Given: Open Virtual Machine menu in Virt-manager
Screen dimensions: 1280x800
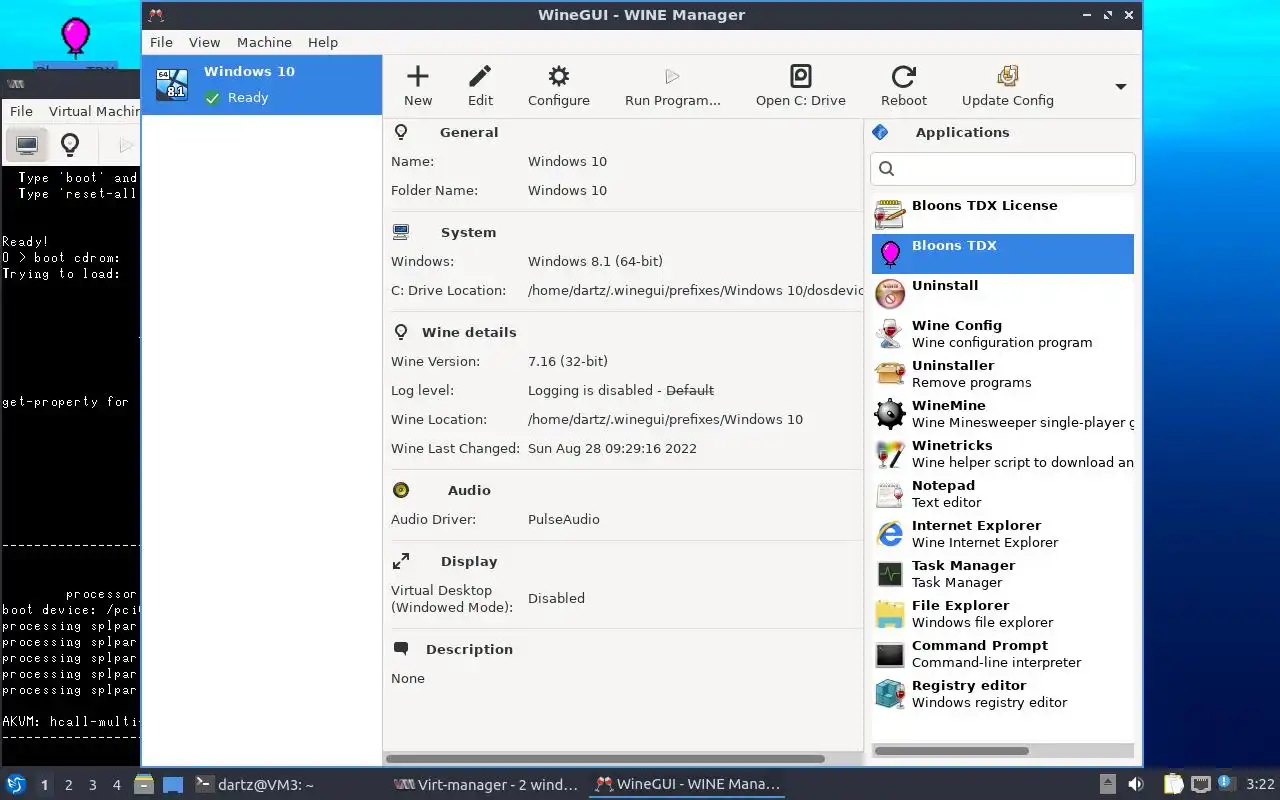Looking at the screenshot, I should (94, 111).
